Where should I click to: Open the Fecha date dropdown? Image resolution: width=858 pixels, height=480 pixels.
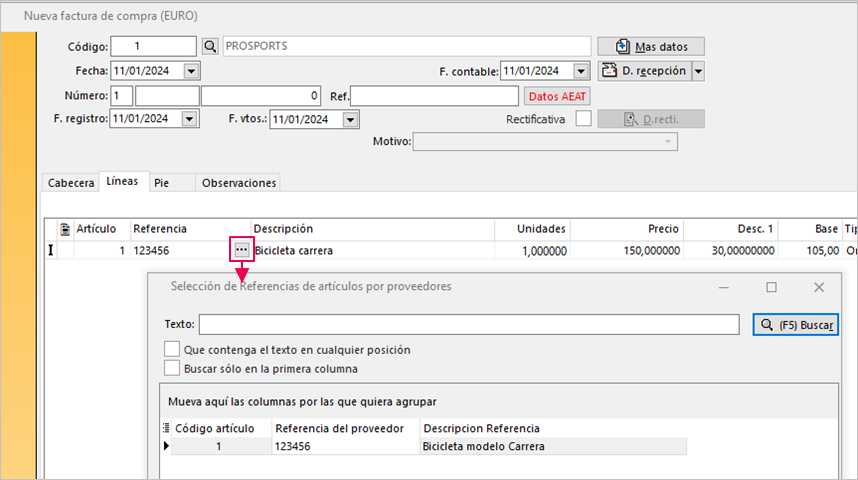(x=191, y=71)
